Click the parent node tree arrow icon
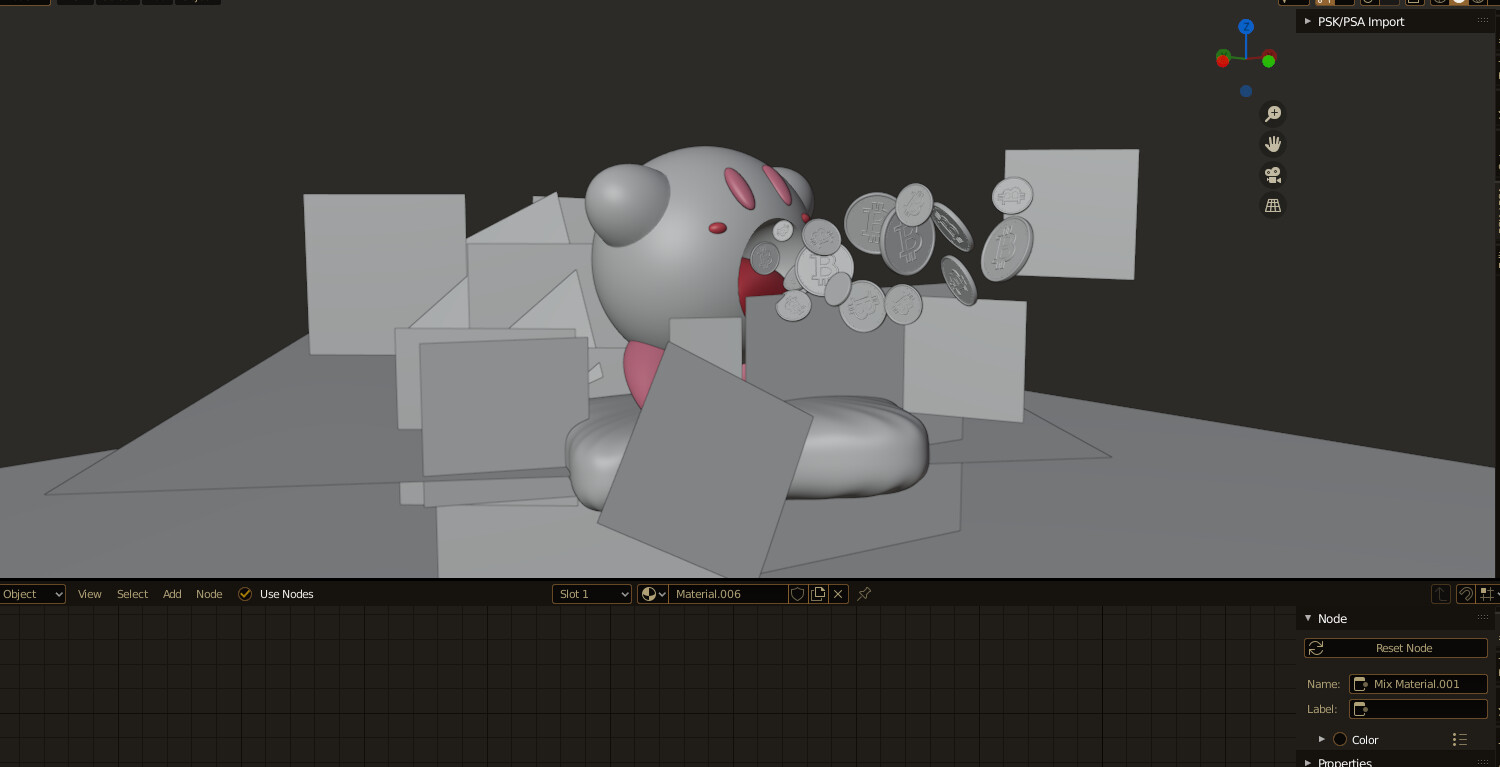 1440,593
